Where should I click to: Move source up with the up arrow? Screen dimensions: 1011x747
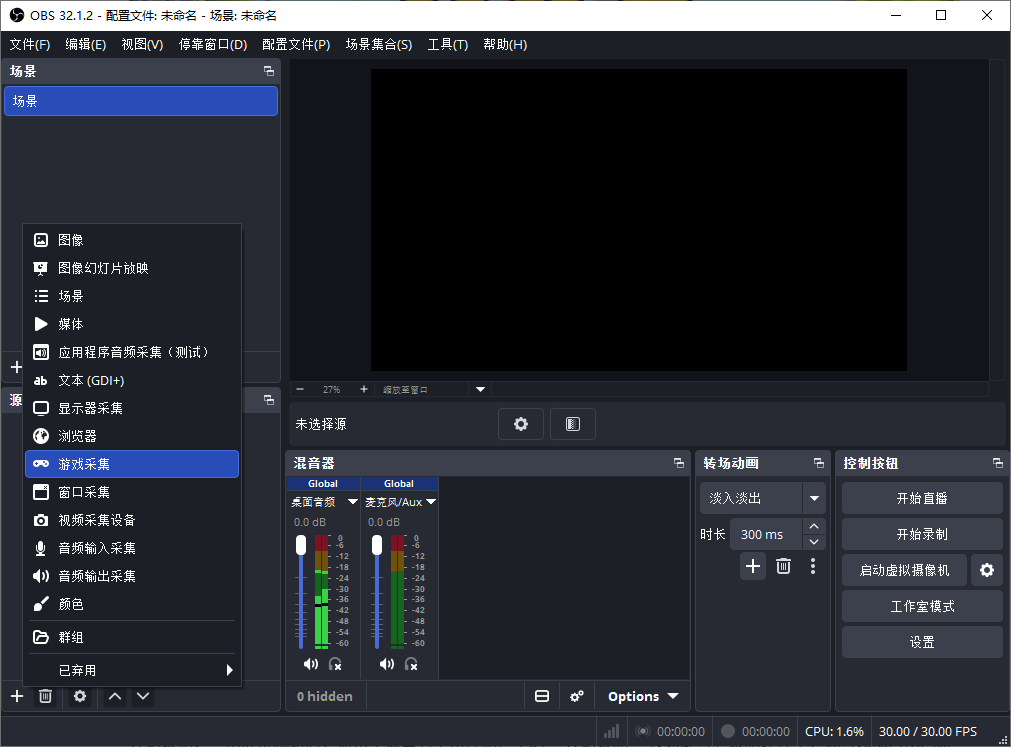pos(115,696)
